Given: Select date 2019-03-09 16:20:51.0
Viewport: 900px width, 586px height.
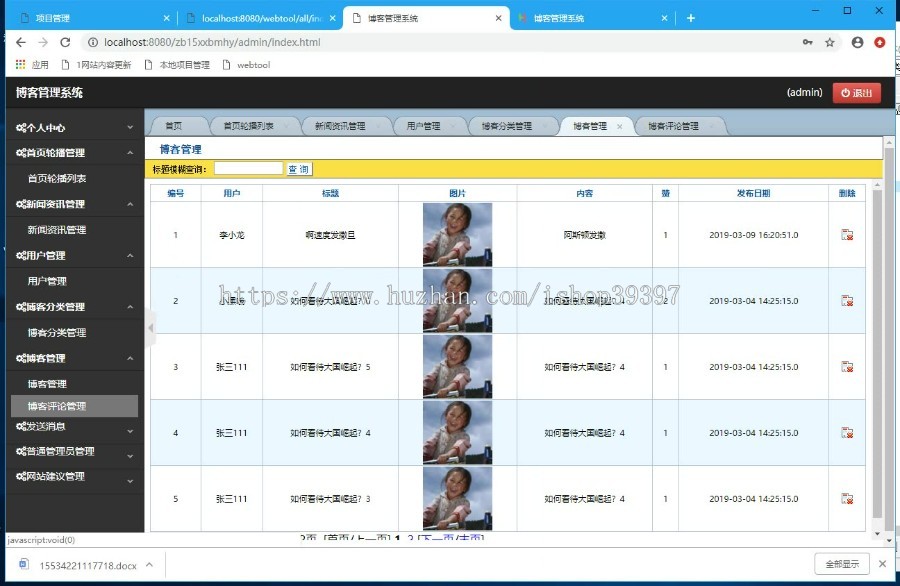Looking at the screenshot, I should pyautogui.click(x=754, y=235).
